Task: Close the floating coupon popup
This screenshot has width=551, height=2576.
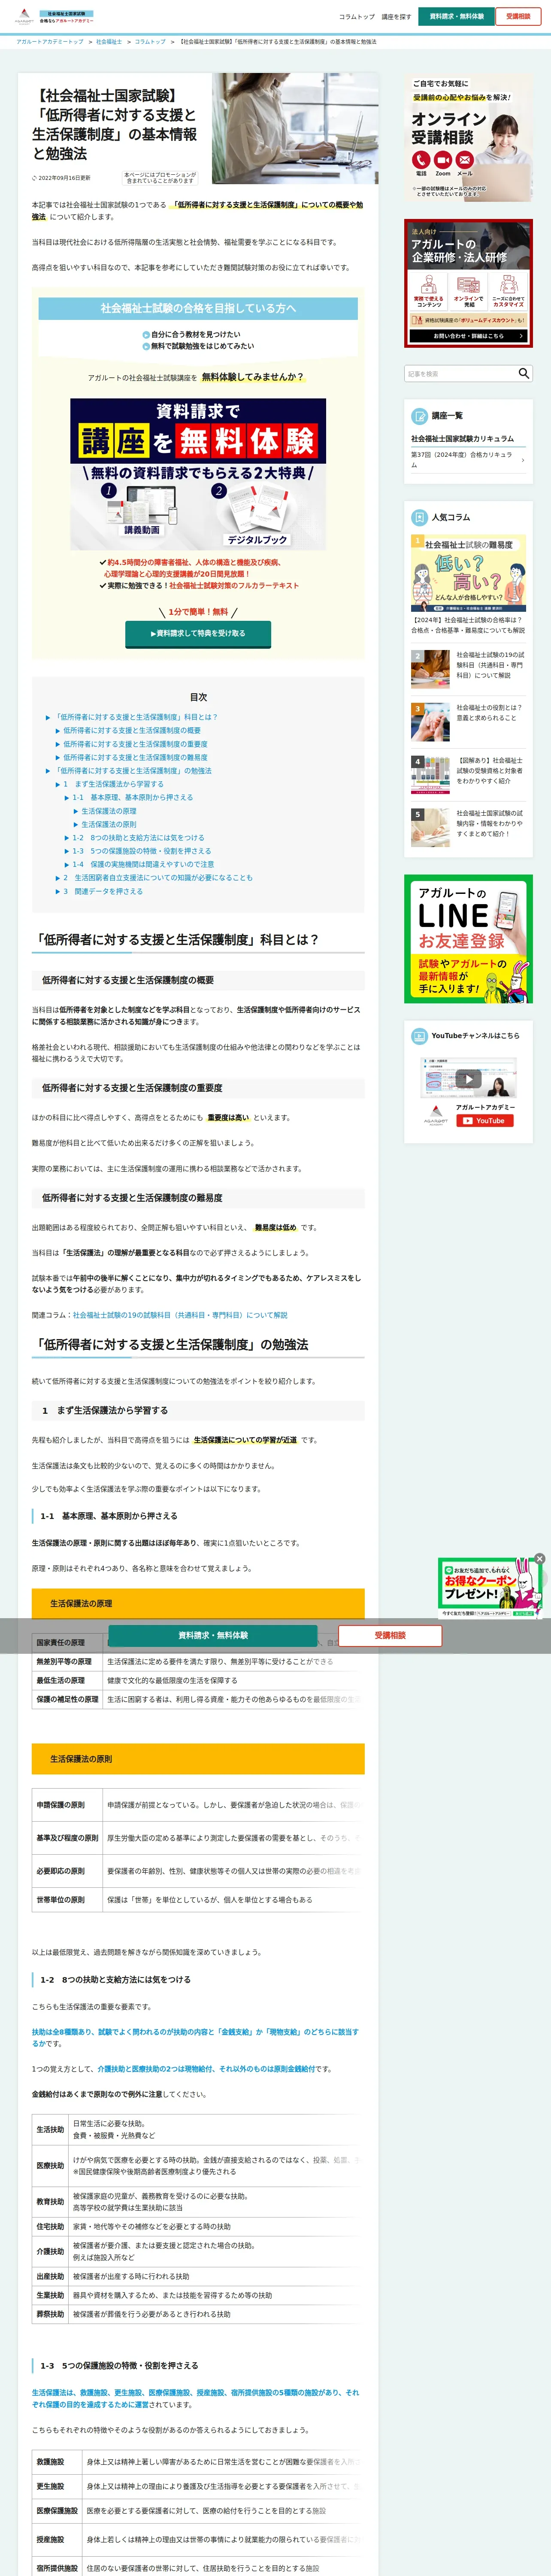Action: [x=540, y=1559]
